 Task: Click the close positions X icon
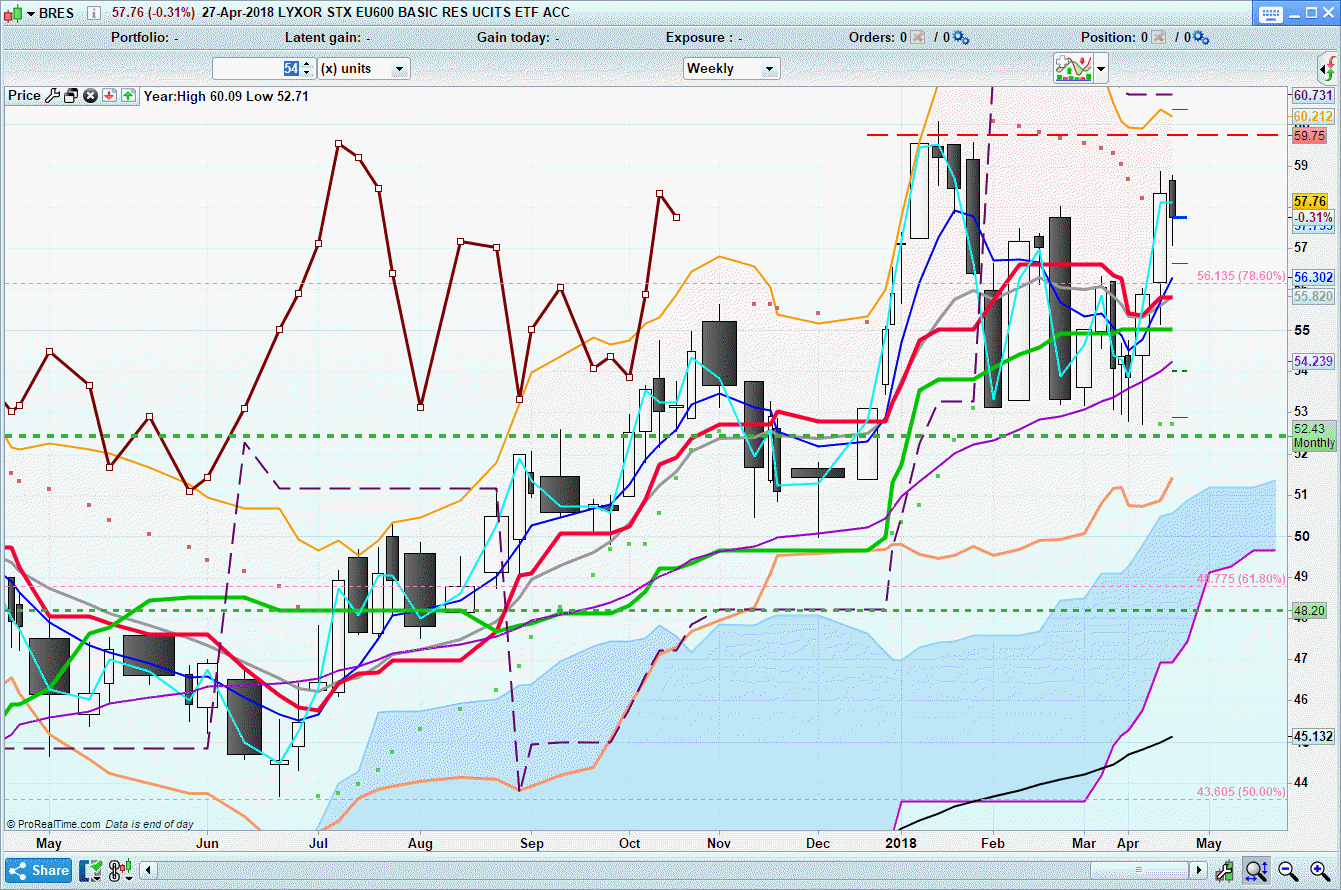[1158, 38]
